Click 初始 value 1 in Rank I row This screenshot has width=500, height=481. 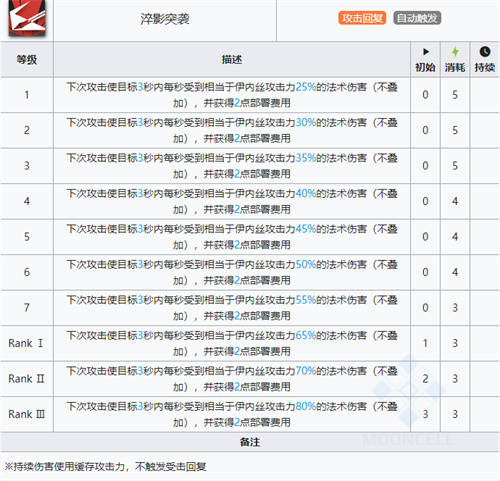click(x=425, y=343)
